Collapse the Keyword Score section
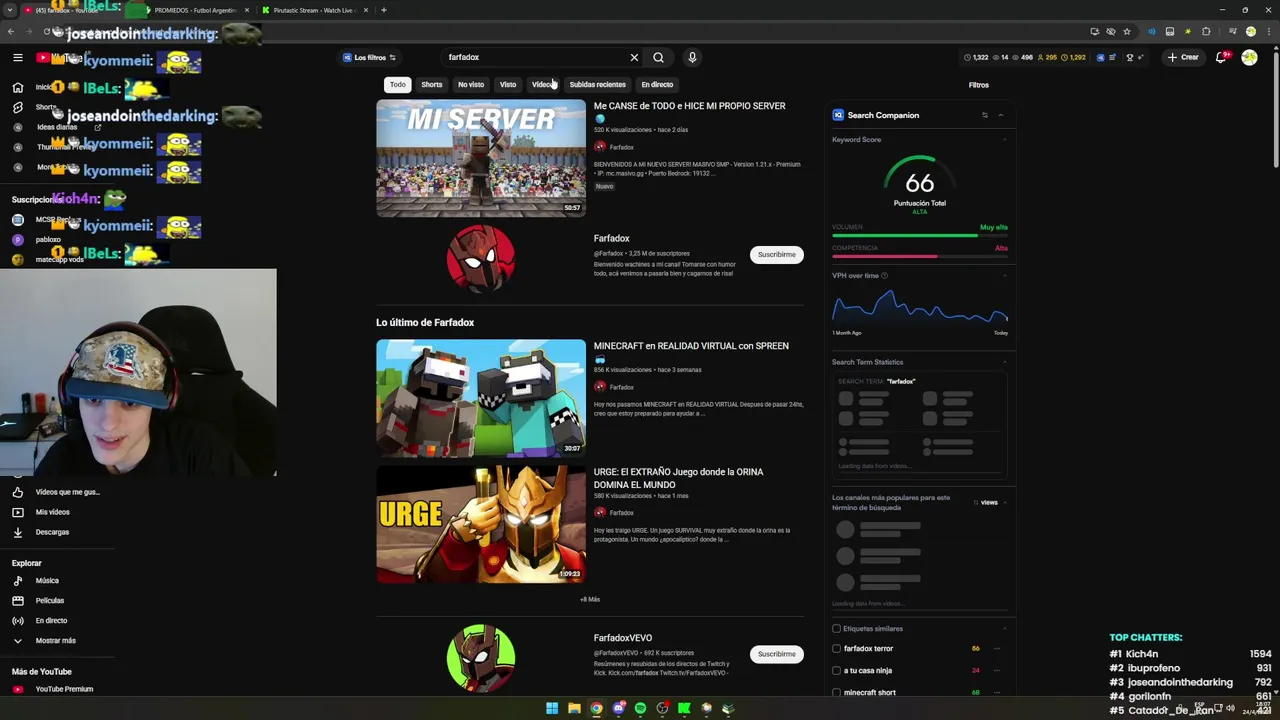This screenshot has height=720, width=1280. (x=1004, y=140)
